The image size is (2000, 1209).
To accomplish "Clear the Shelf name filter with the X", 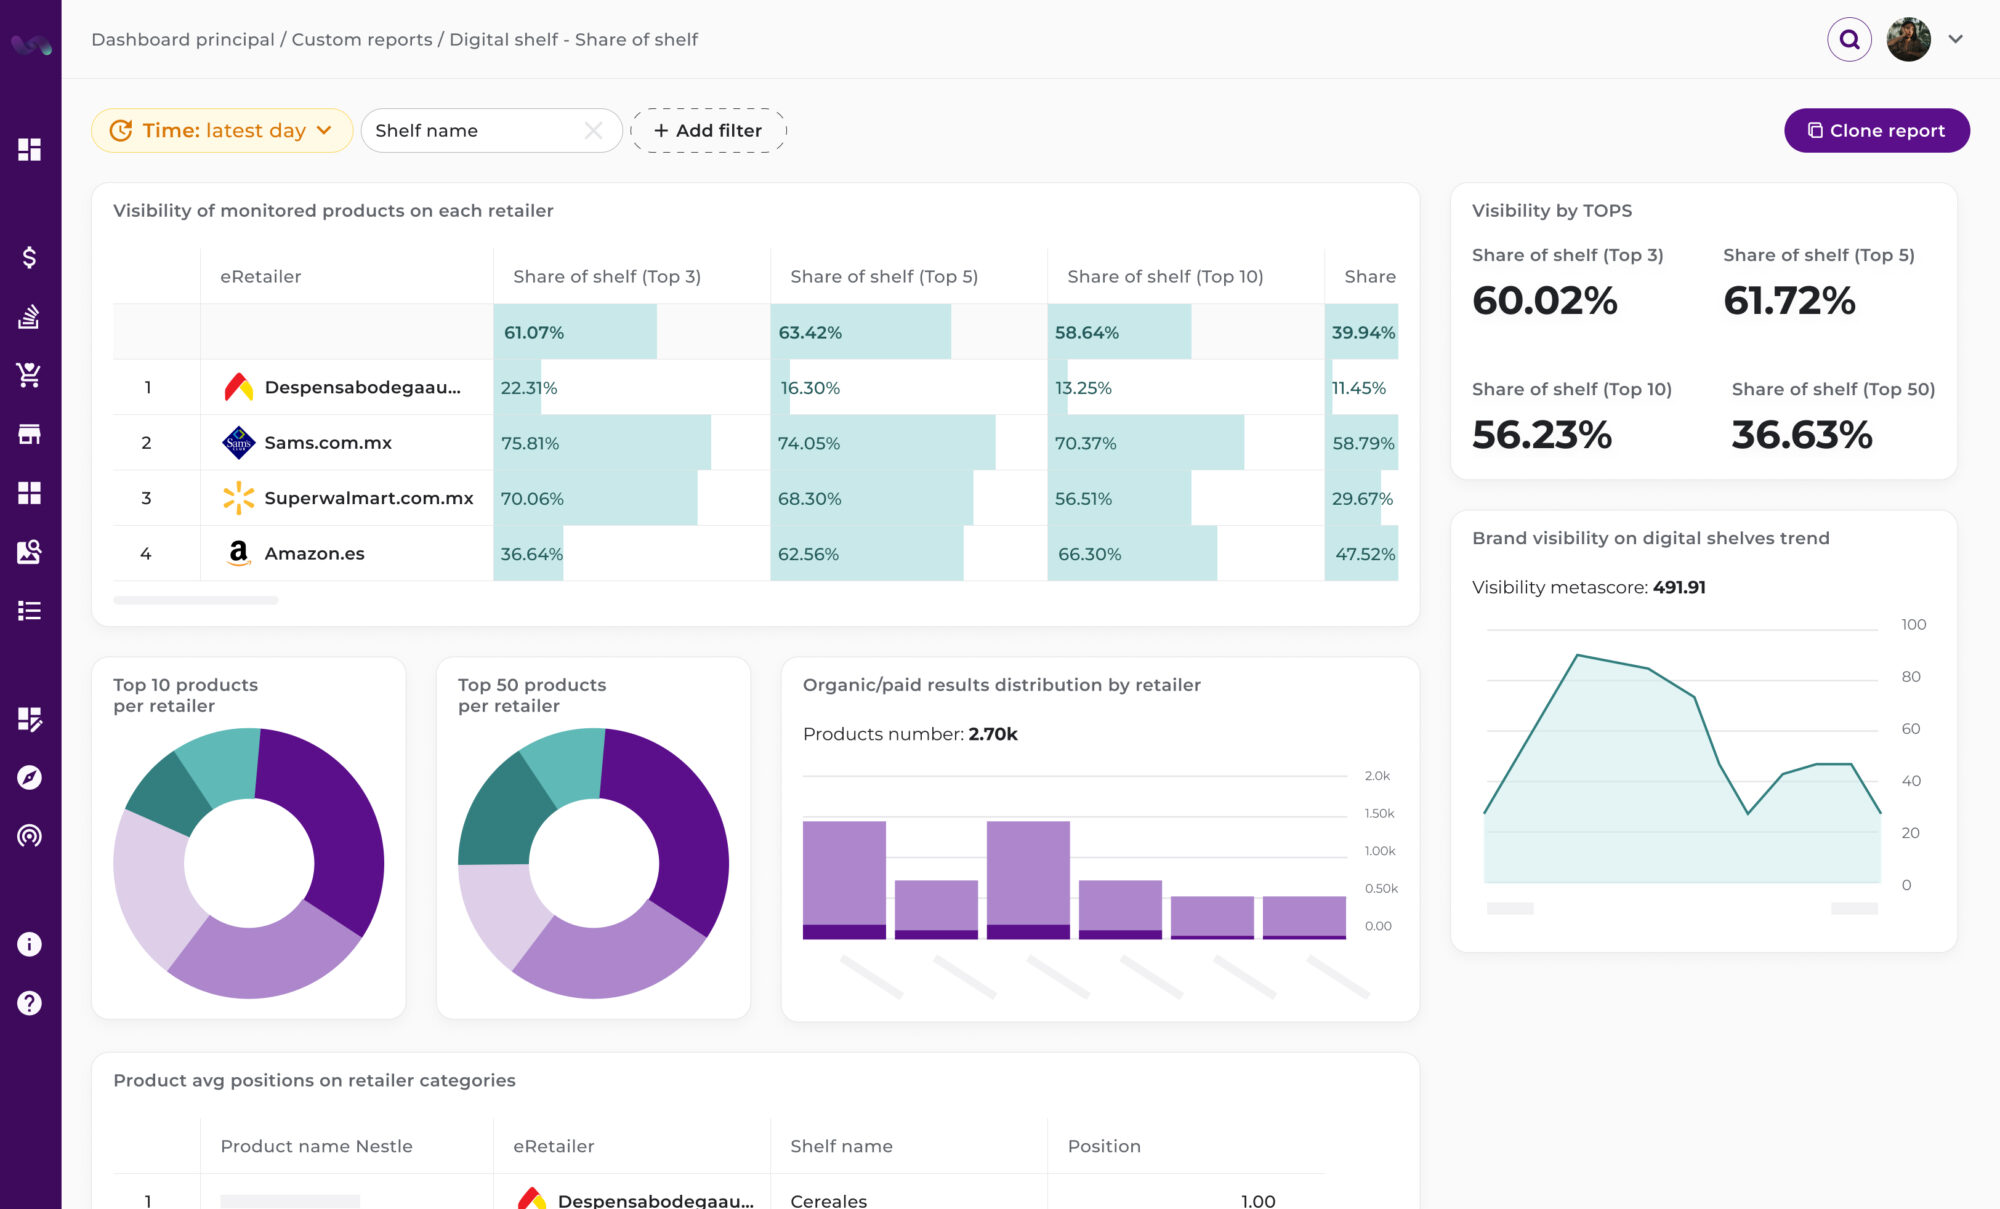I will point(593,130).
